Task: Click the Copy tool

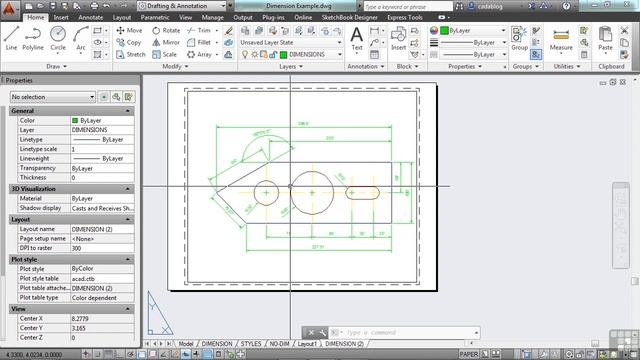Action: [x=129, y=42]
